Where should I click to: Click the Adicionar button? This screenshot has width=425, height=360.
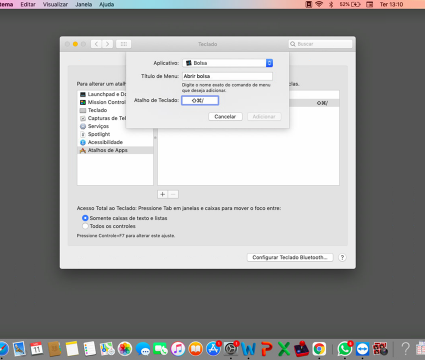264,117
